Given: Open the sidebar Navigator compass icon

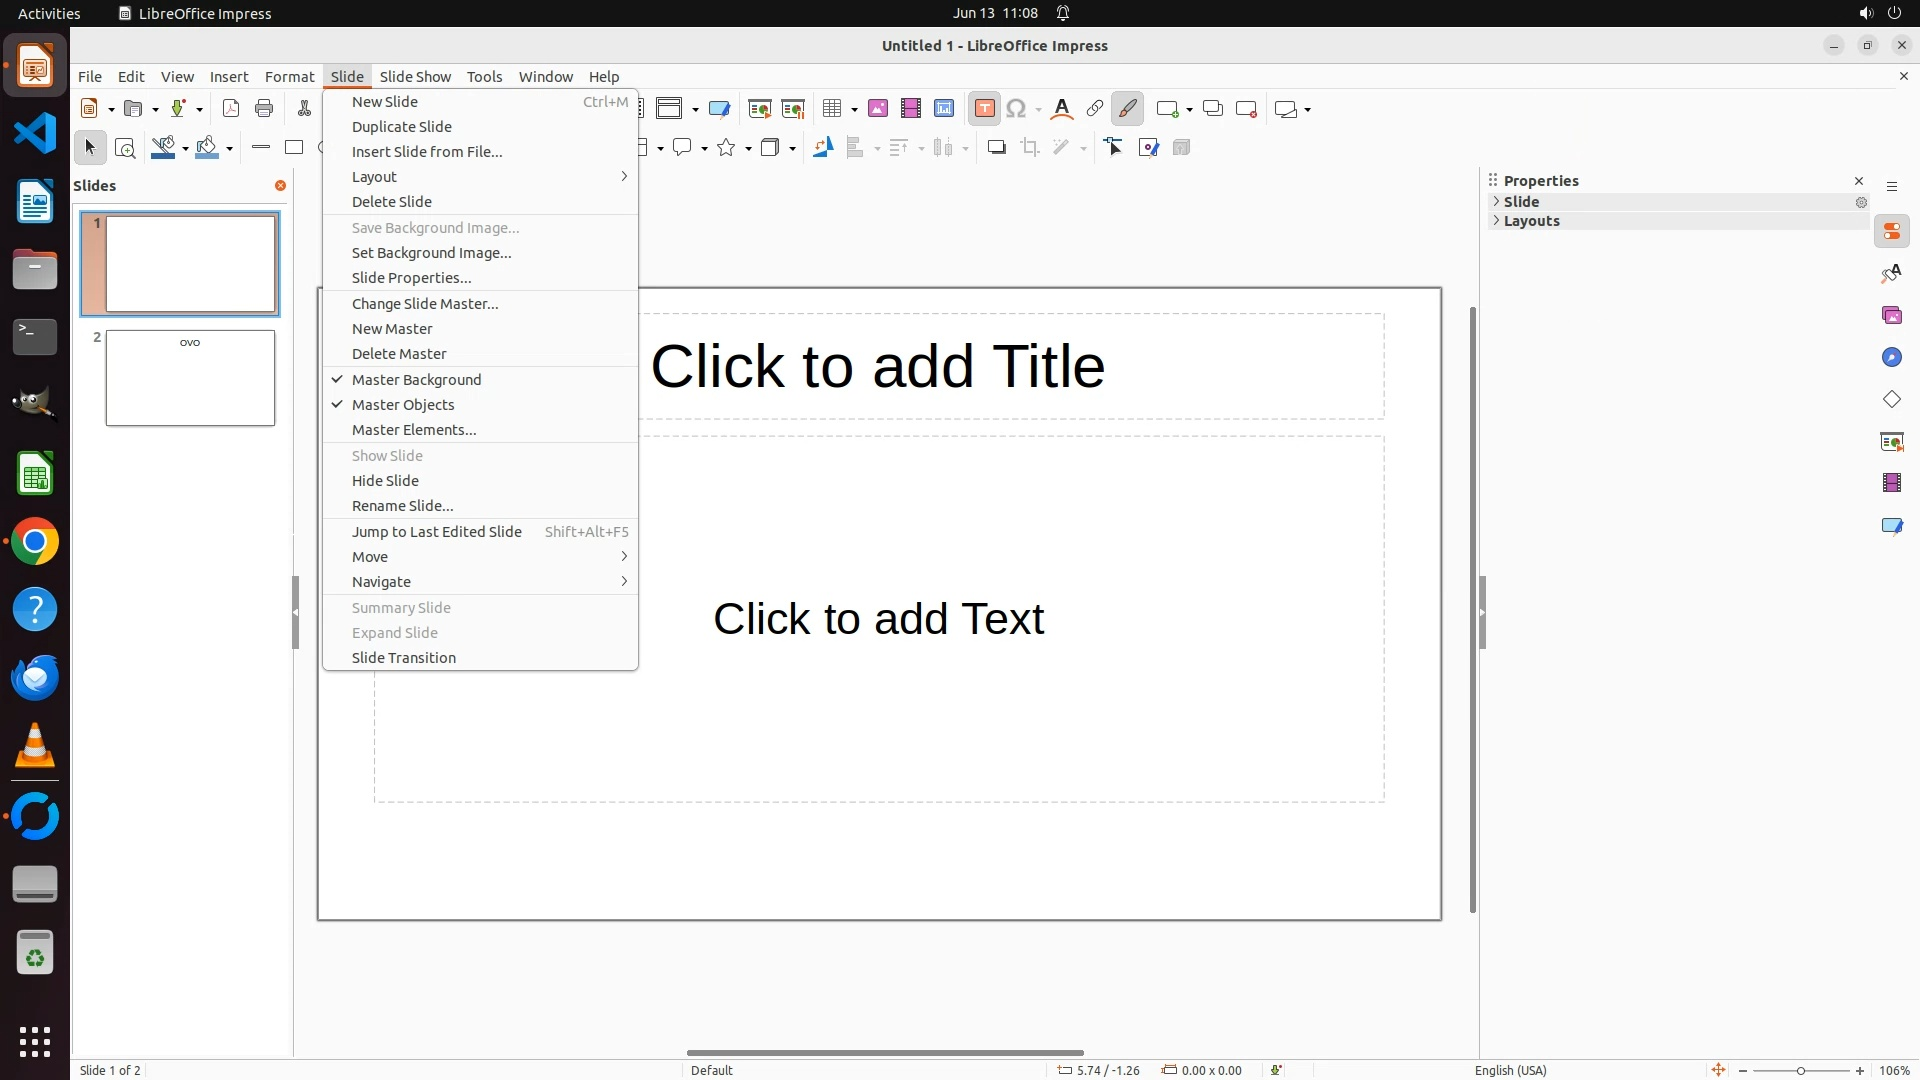Looking at the screenshot, I should pyautogui.click(x=1891, y=358).
